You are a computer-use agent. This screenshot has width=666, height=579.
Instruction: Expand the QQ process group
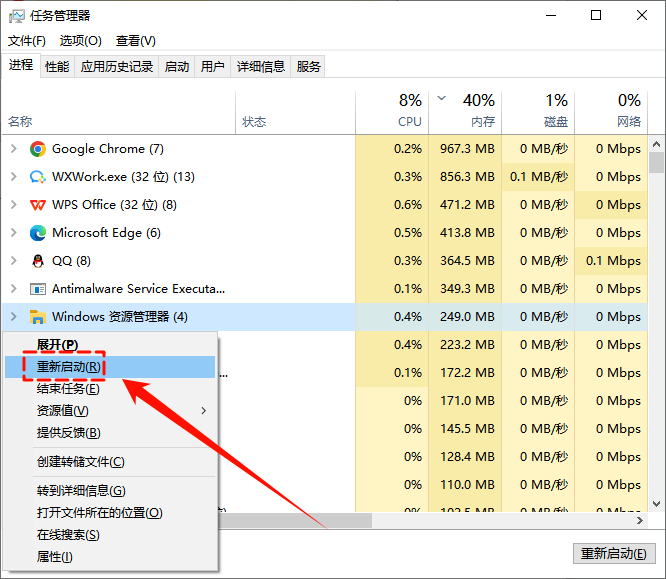point(14,261)
